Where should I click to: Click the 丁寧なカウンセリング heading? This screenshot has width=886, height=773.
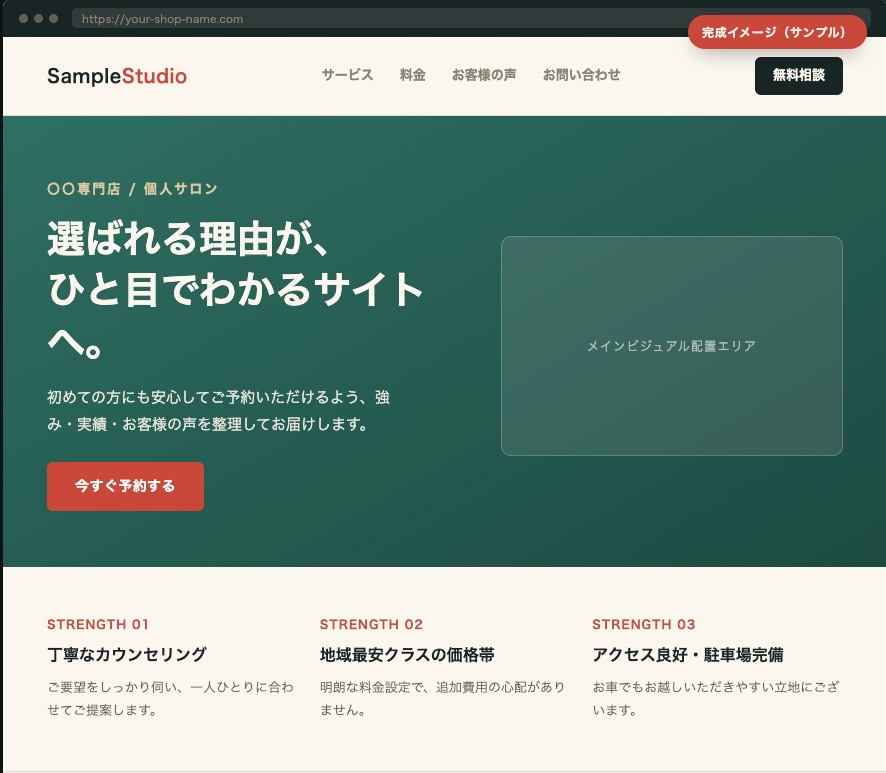point(127,654)
